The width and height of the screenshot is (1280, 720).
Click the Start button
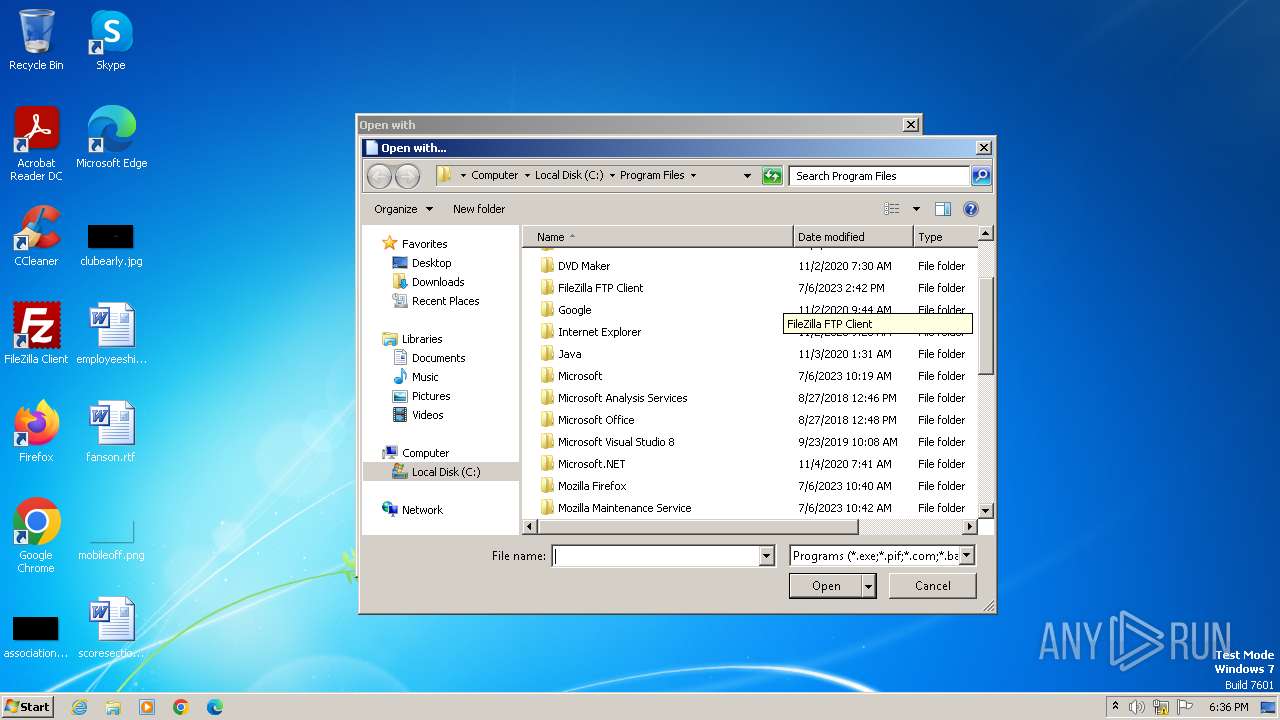(x=27, y=707)
